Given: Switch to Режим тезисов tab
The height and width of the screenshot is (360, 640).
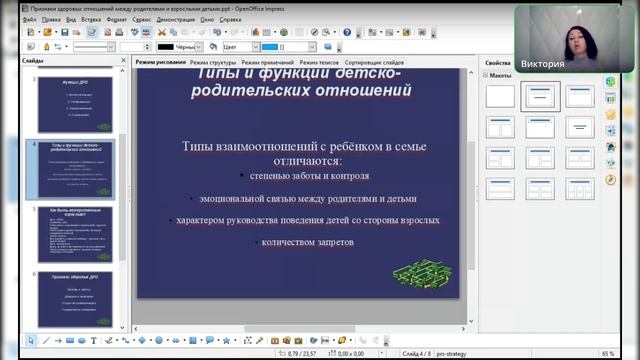Looking at the screenshot, I should click(x=319, y=62).
